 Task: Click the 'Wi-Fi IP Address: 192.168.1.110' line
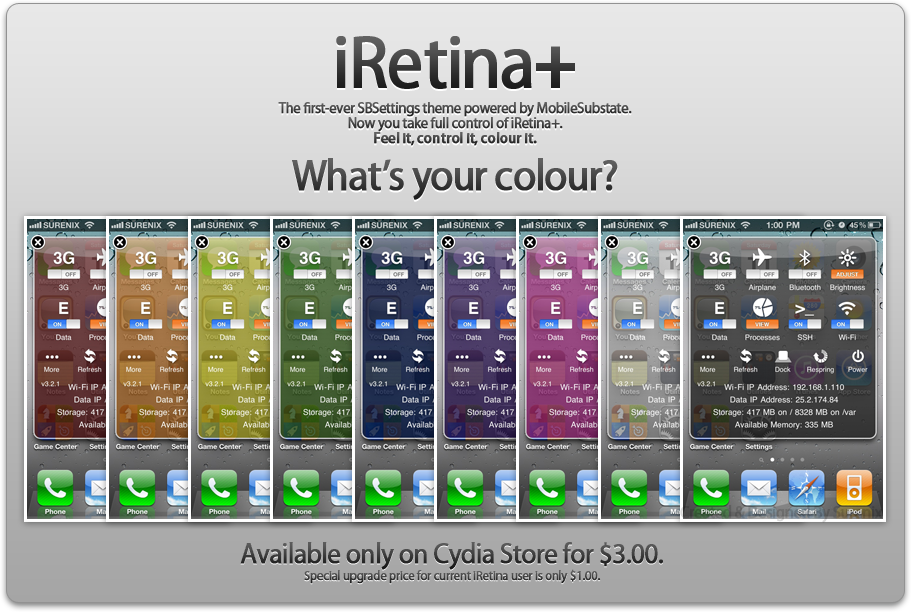point(784,386)
